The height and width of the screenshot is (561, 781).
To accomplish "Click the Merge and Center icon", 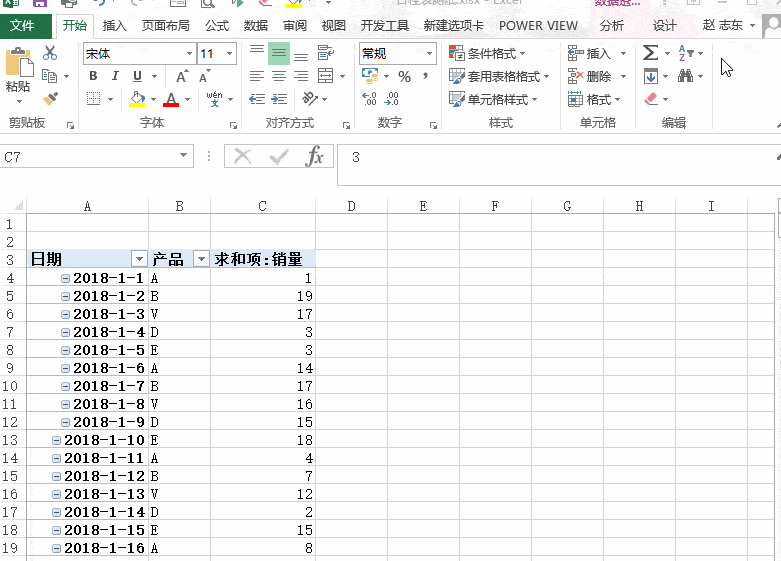I will (x=326, y=76).
